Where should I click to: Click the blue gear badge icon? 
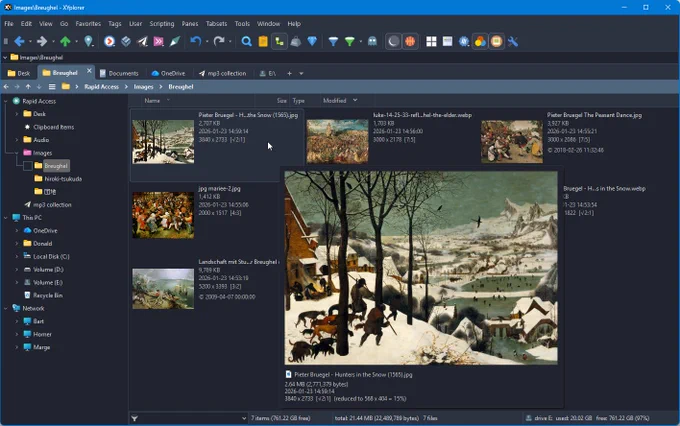click(464, 41)
